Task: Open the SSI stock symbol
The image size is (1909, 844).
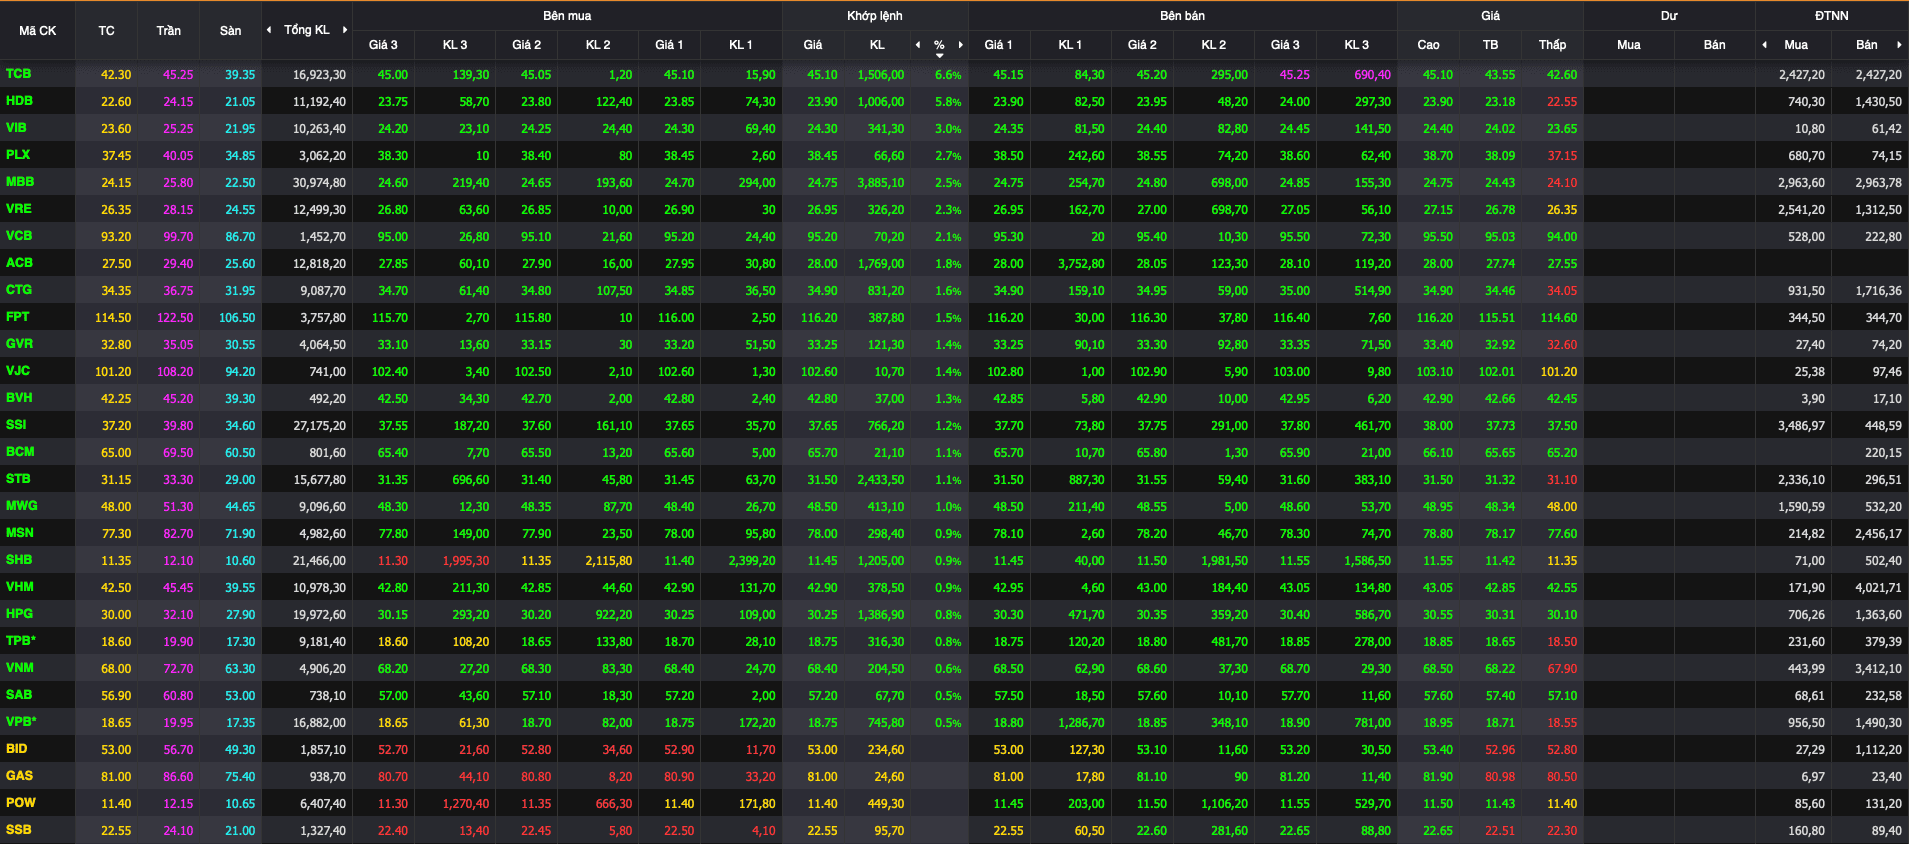Action: (x=16, y=425)
